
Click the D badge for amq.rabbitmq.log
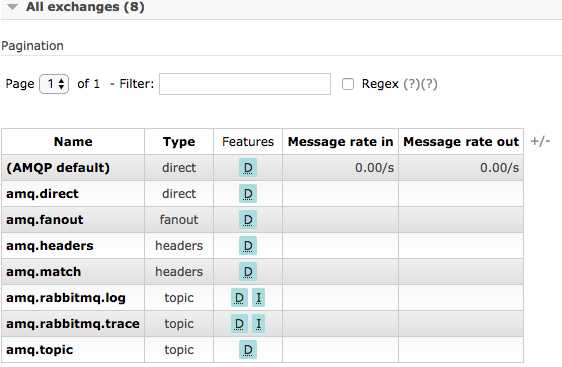click(x=239, y=297)
